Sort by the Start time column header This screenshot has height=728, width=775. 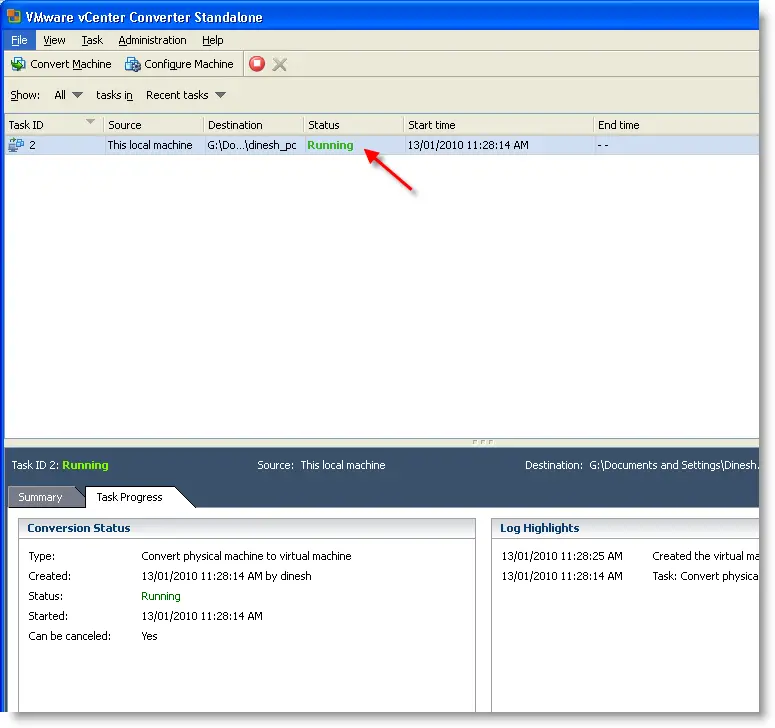498,125
